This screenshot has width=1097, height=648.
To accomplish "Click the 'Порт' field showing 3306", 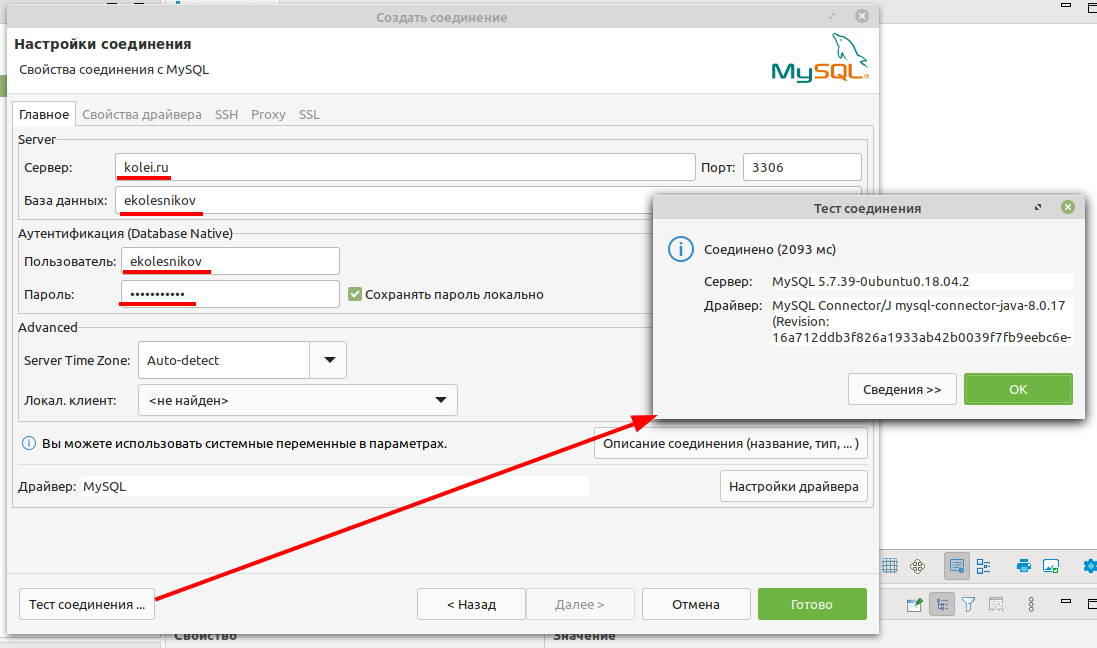I will pyautogui.click(x=802, y=168).
